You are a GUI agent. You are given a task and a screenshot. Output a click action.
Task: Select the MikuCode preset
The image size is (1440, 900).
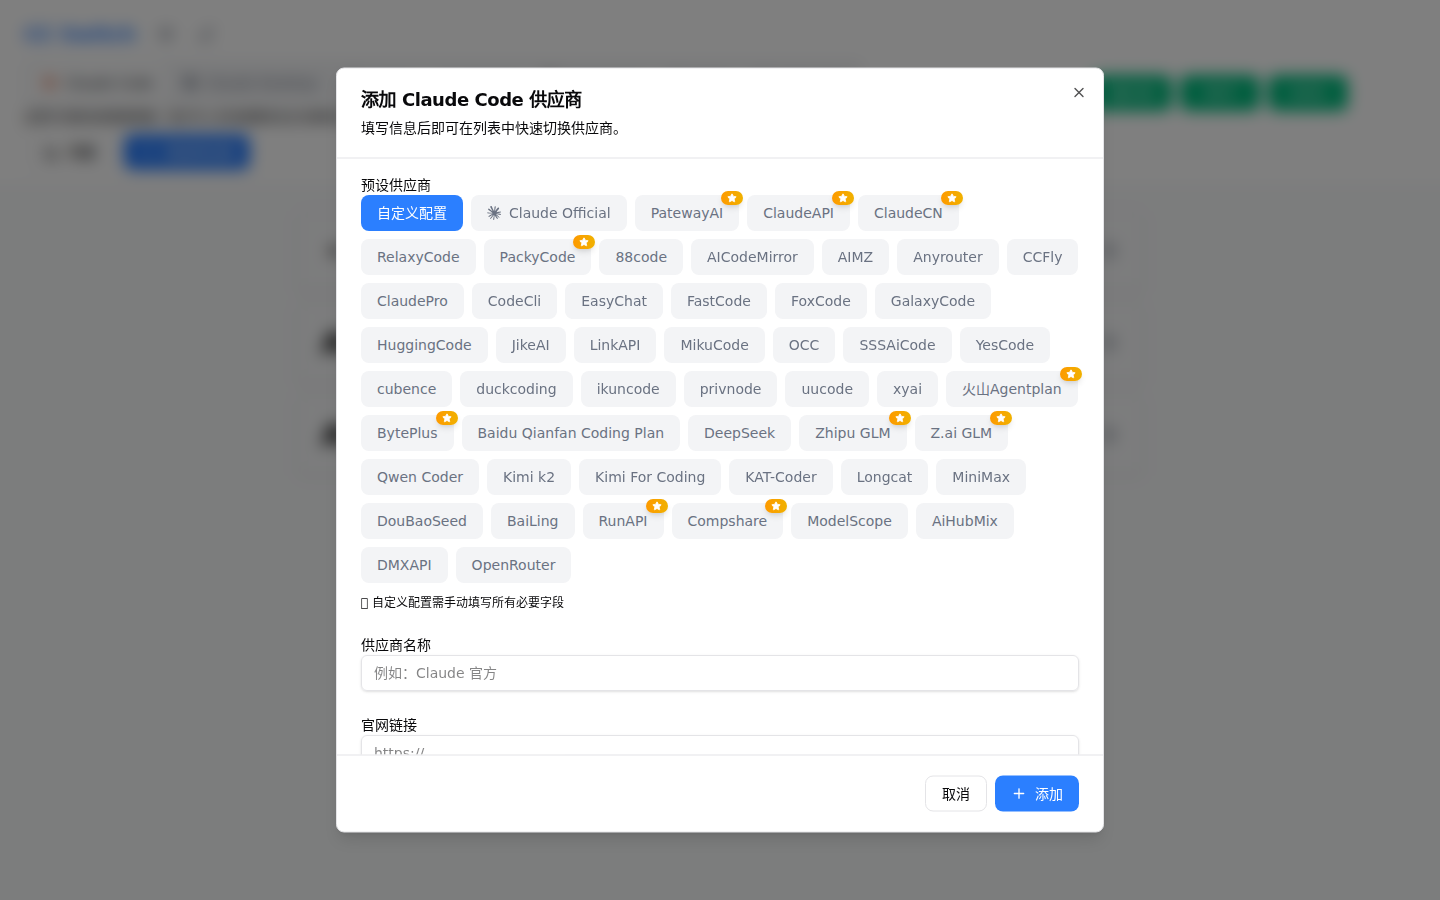pos(714,345)
